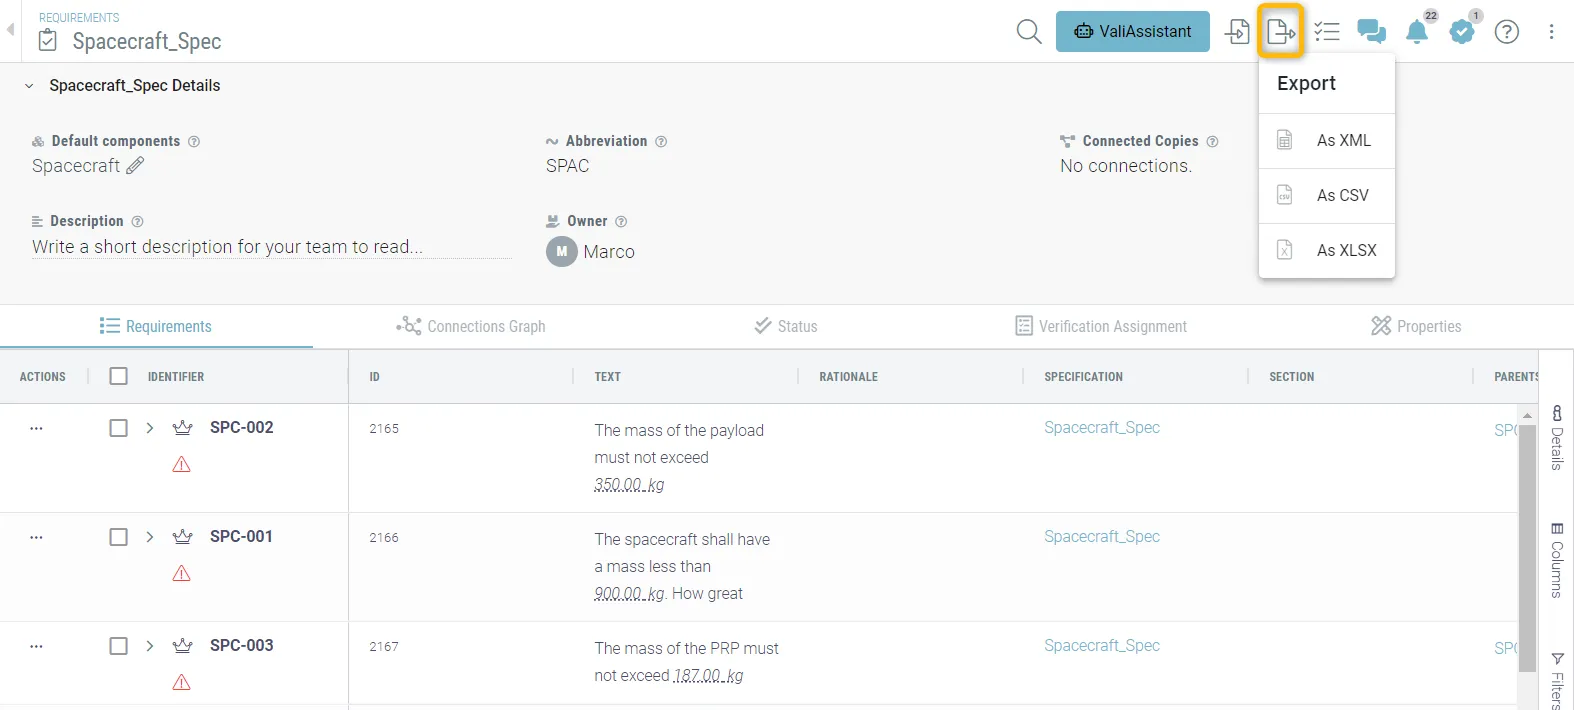Click the search magnifier icon

tap(1028, 32)
